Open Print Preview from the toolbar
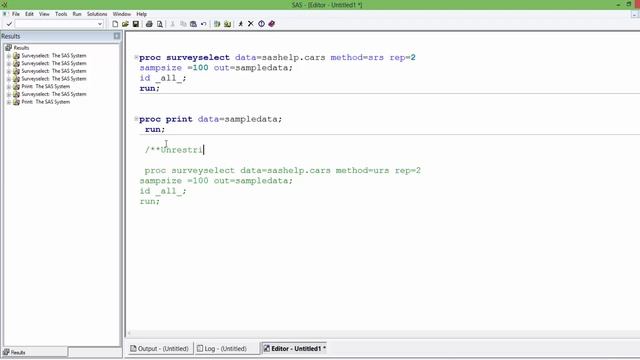The height and width of the screenshot is (360, 640). tap(160, 24)
